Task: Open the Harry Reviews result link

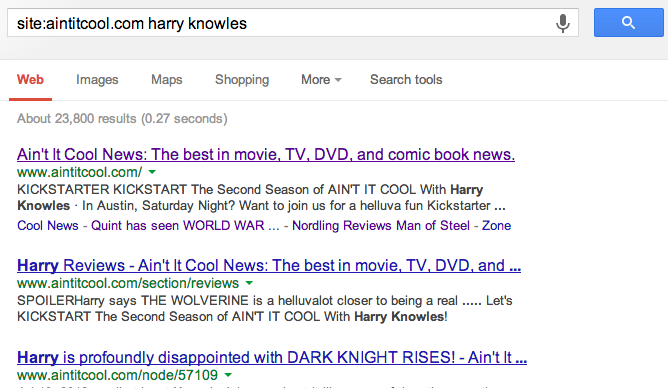Action: point(269,265)
